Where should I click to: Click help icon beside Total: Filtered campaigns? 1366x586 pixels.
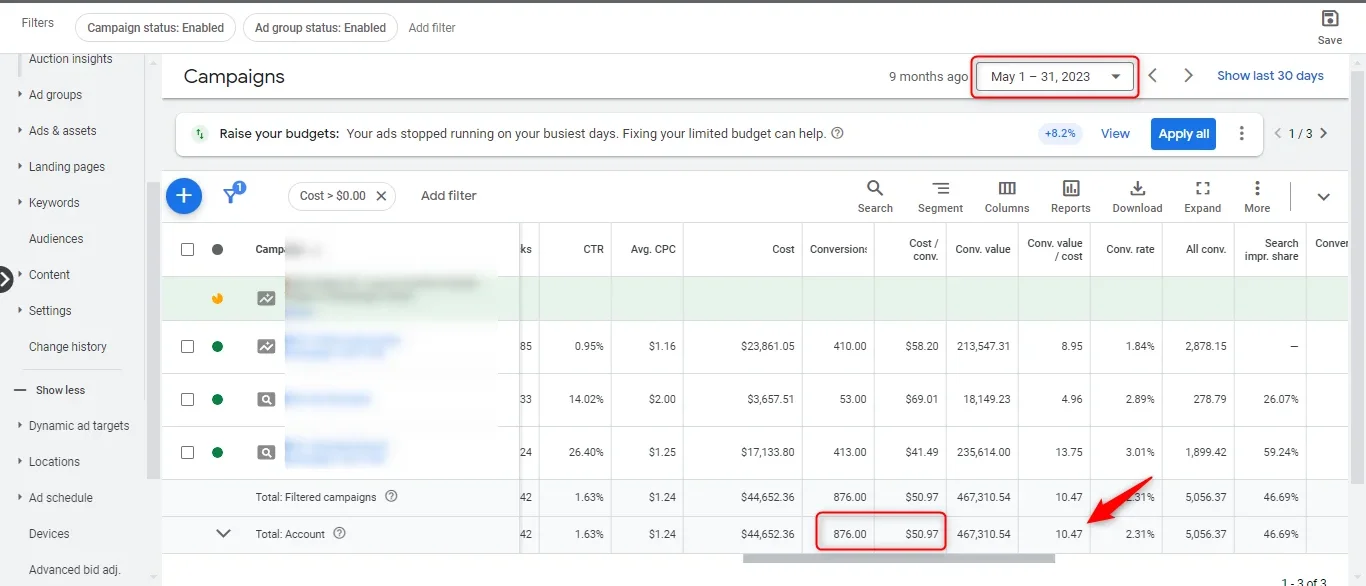391,496
